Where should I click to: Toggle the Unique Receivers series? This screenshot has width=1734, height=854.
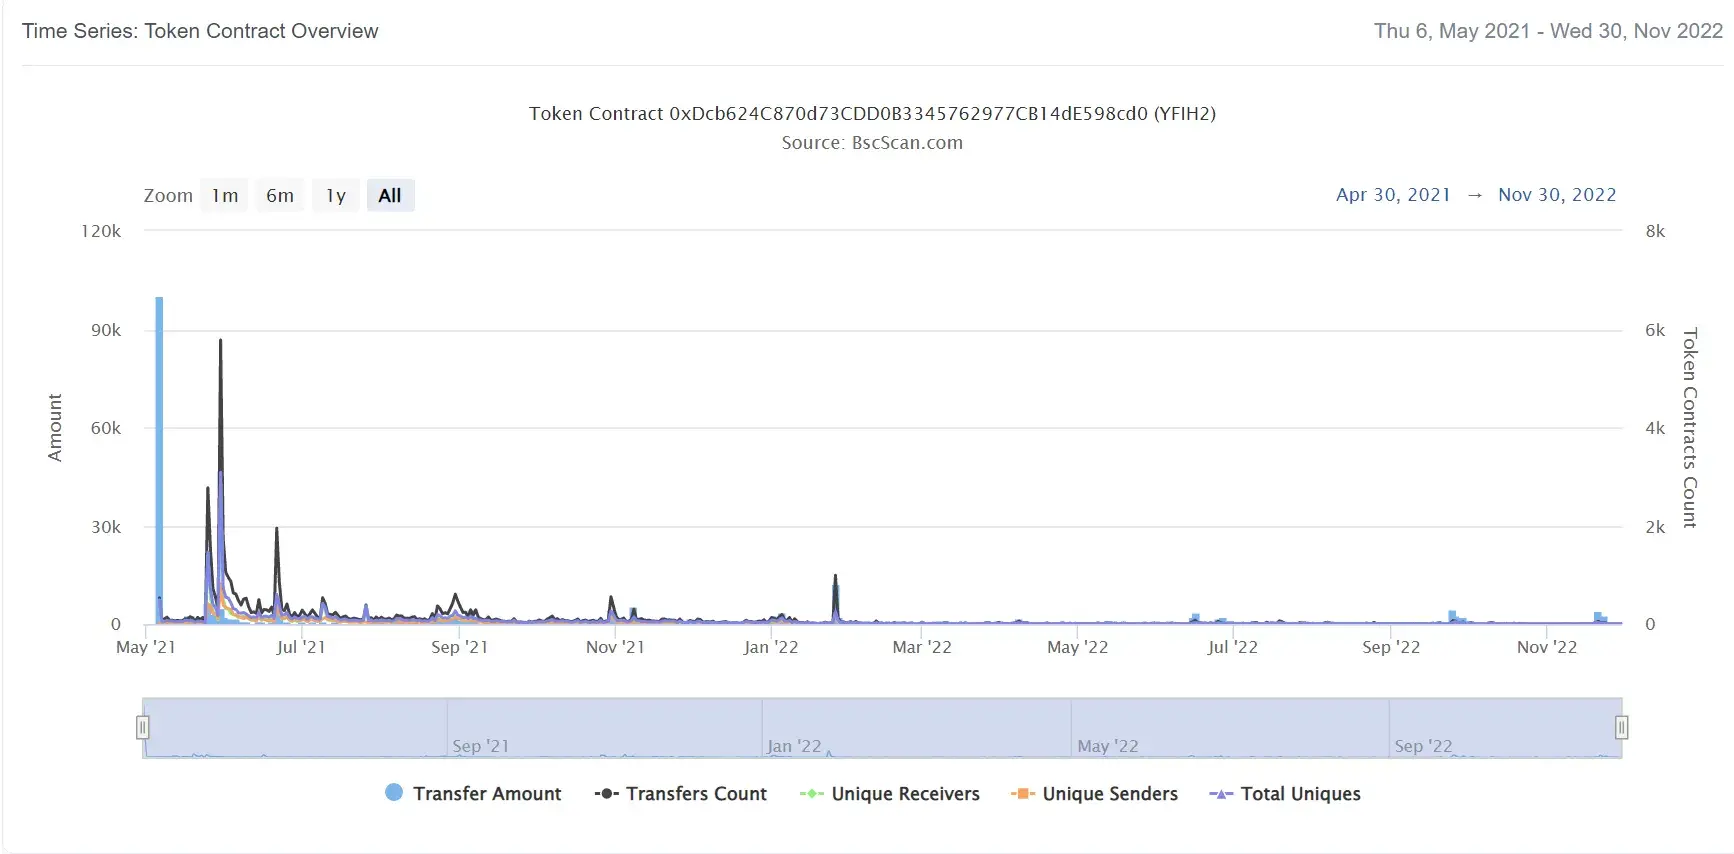point(890,793)
